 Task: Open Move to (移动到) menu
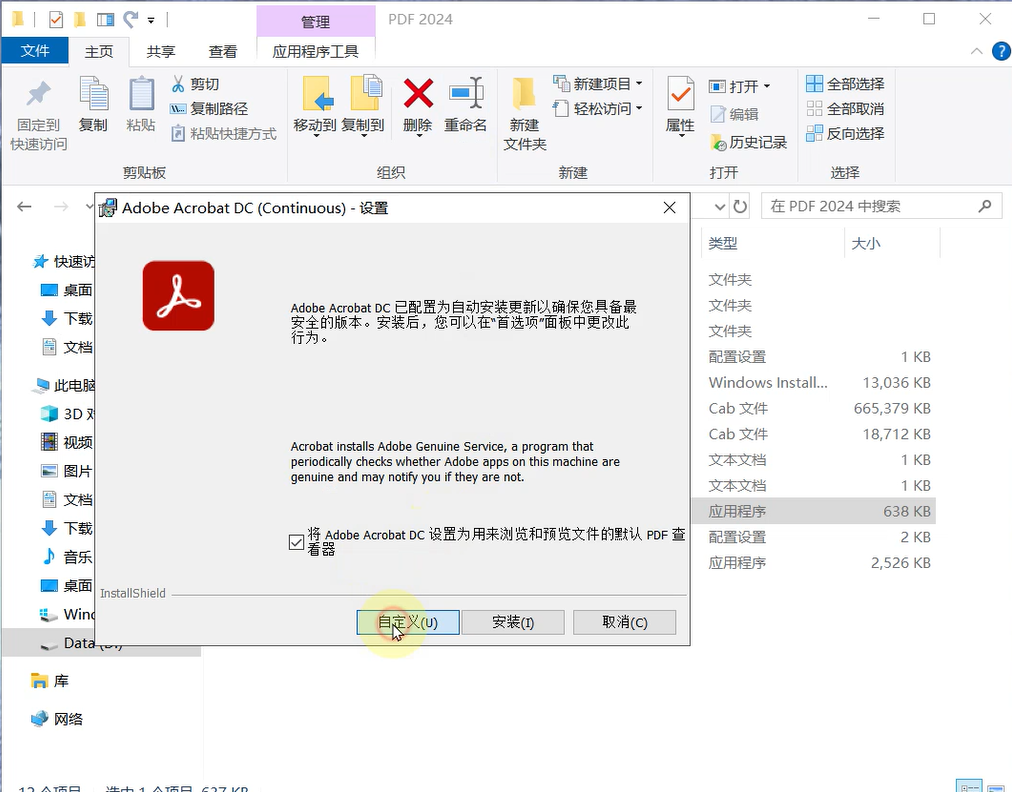tap(315, 107)
